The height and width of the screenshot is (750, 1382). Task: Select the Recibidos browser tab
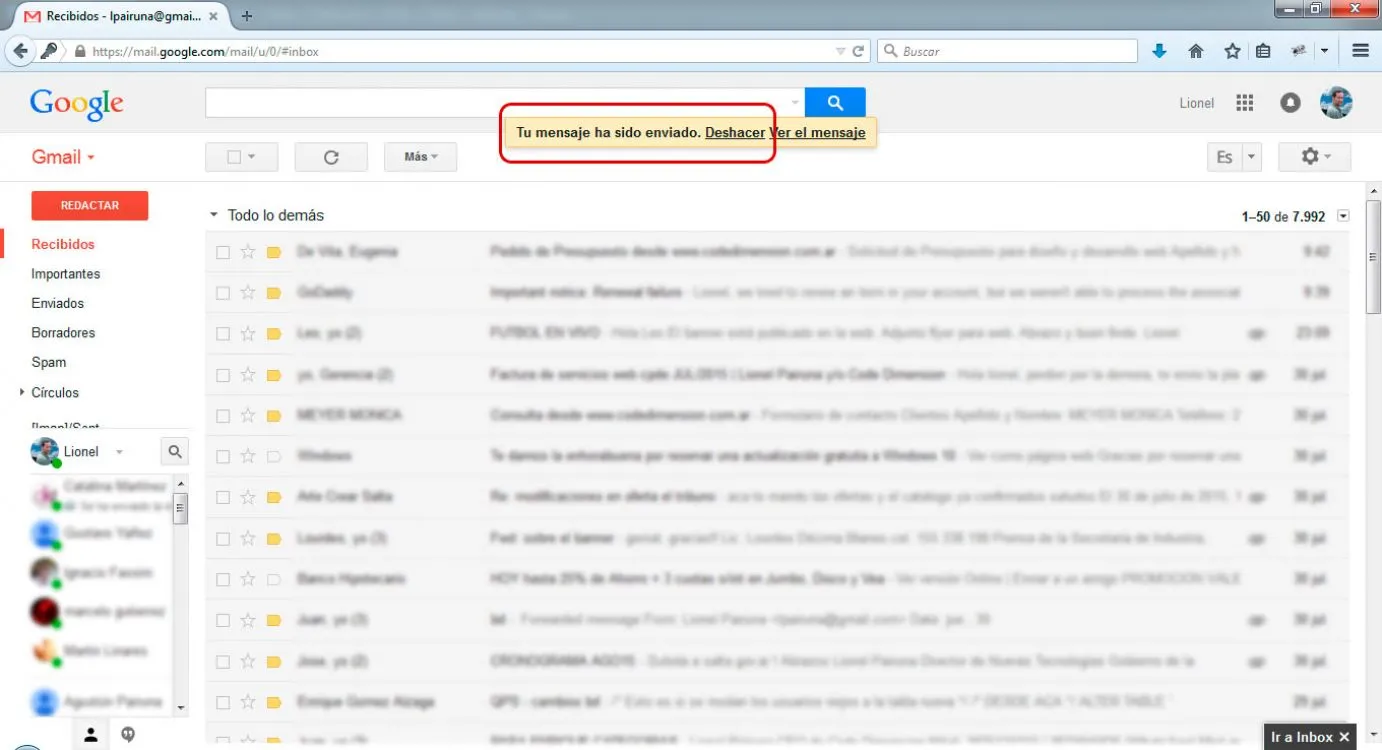click(x=122, y=16)
